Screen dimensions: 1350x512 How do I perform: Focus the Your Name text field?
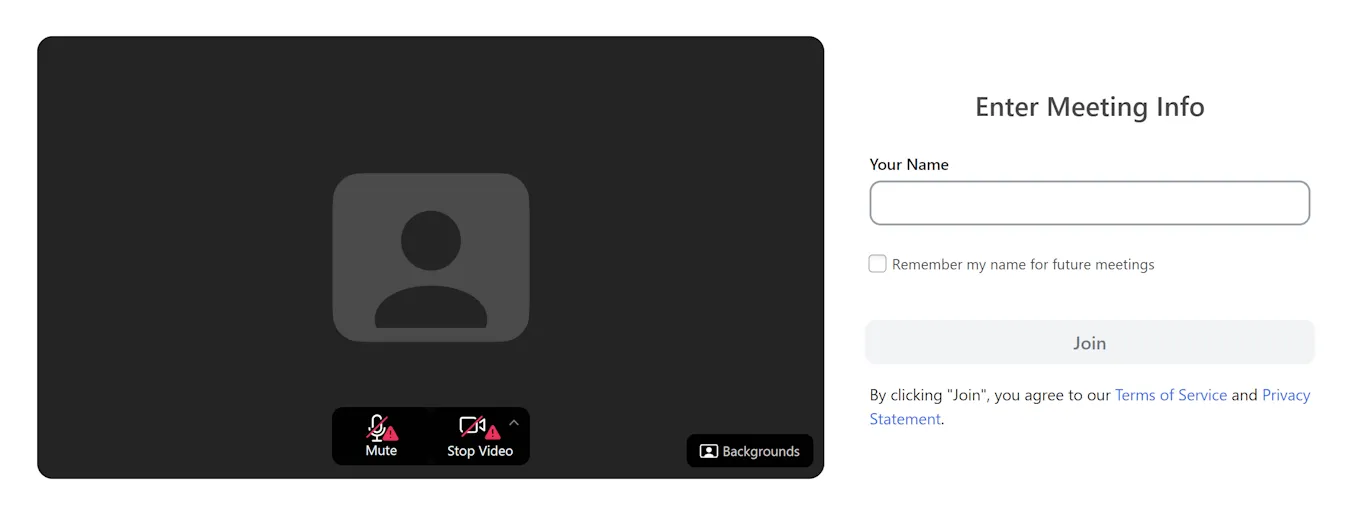pyautogui.click(x=1089, y=203)
